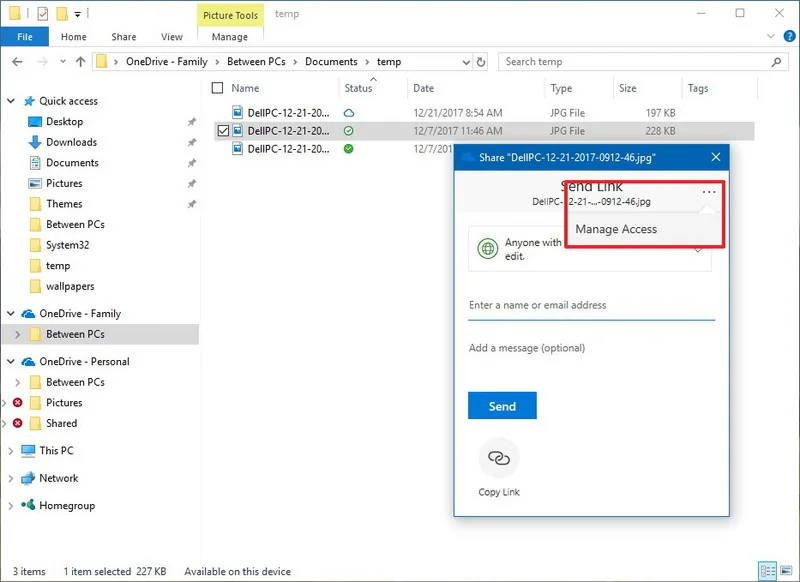
Task: Click the pin icon next to Desktop
Action: click(191, 122)
